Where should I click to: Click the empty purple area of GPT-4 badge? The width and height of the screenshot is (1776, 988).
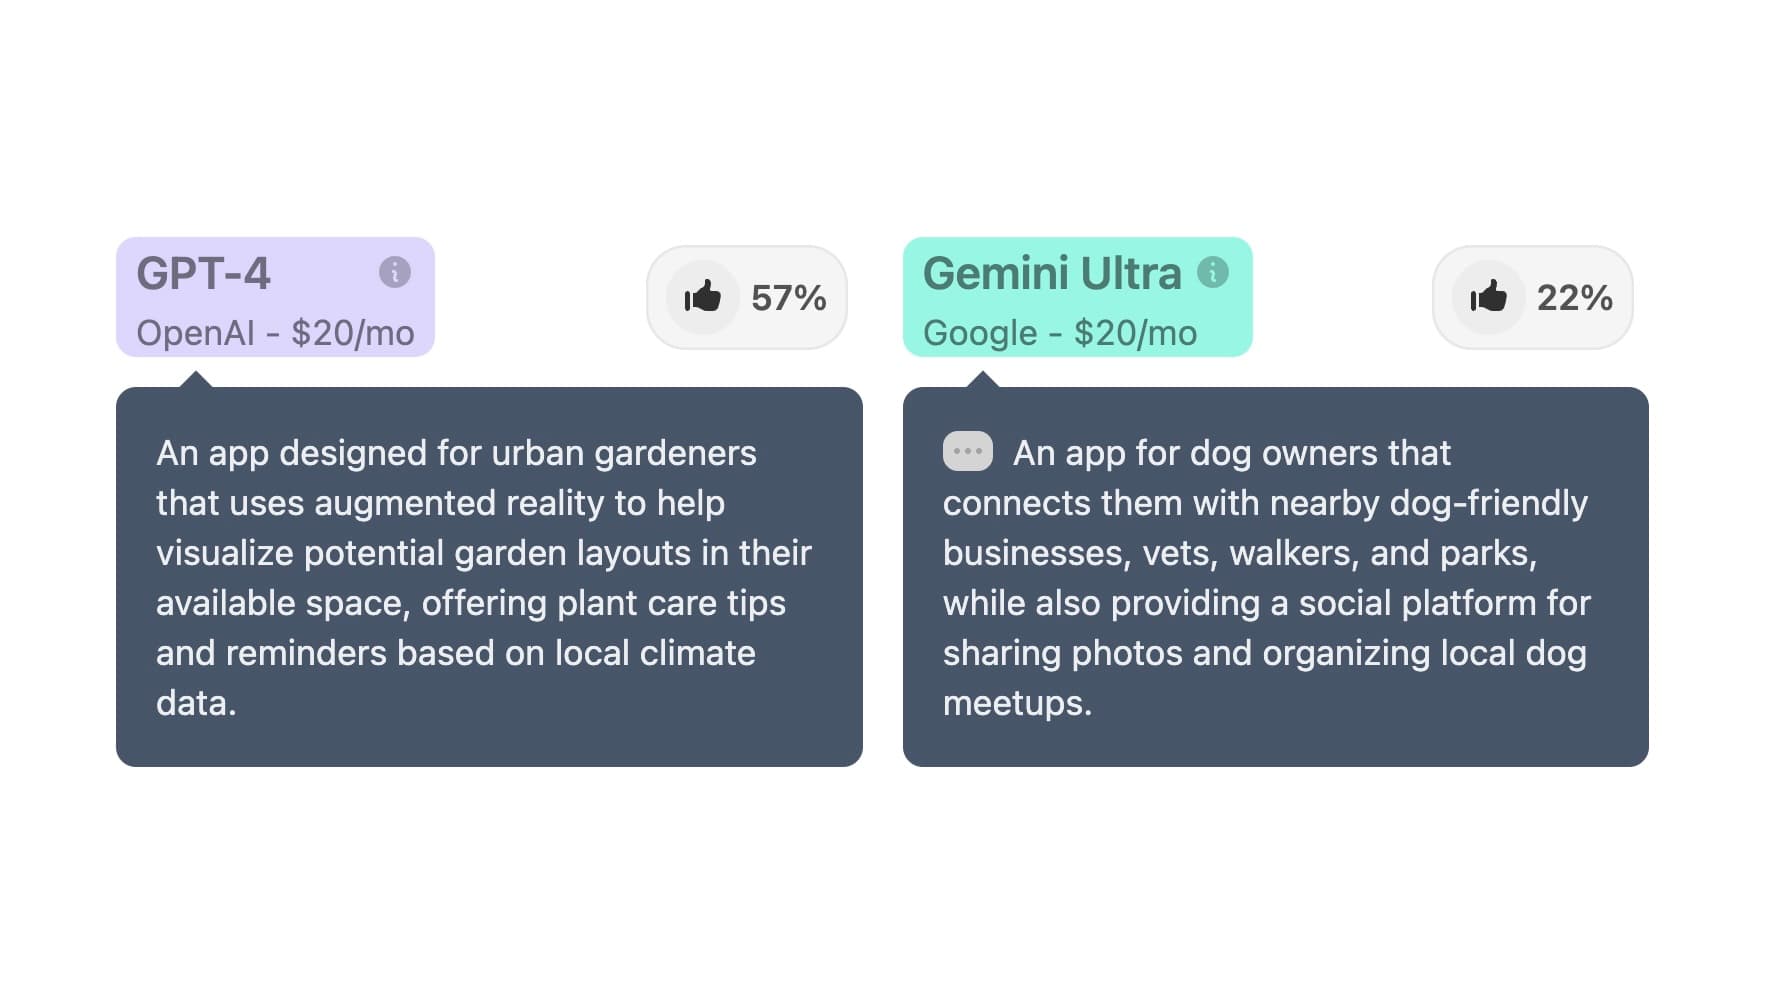coord(325,274)
